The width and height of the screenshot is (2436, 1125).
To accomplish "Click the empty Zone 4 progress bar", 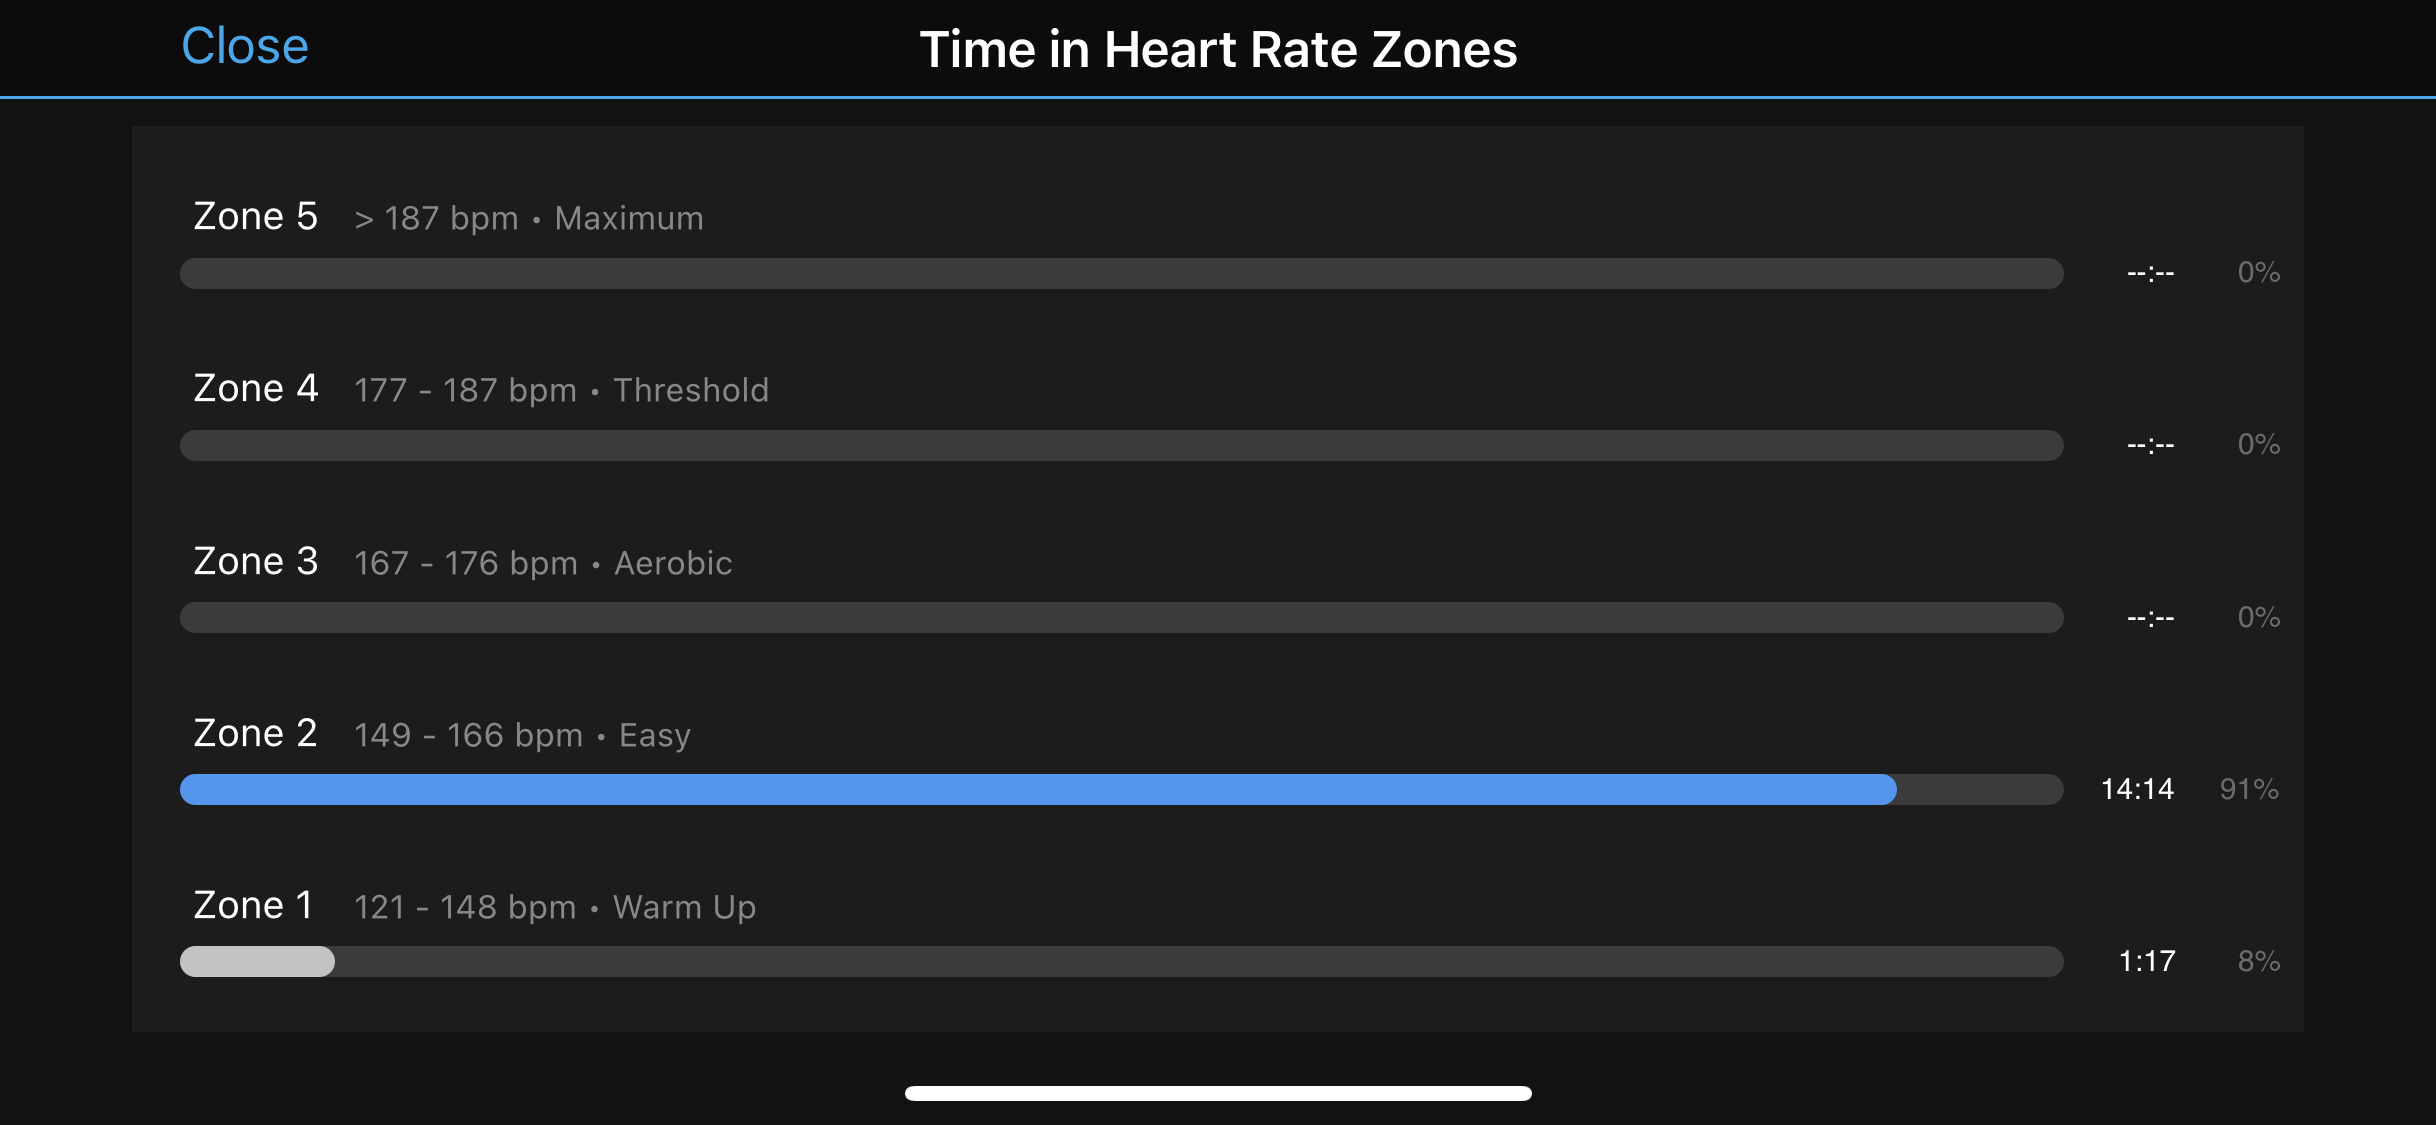I will [1120, 445].
